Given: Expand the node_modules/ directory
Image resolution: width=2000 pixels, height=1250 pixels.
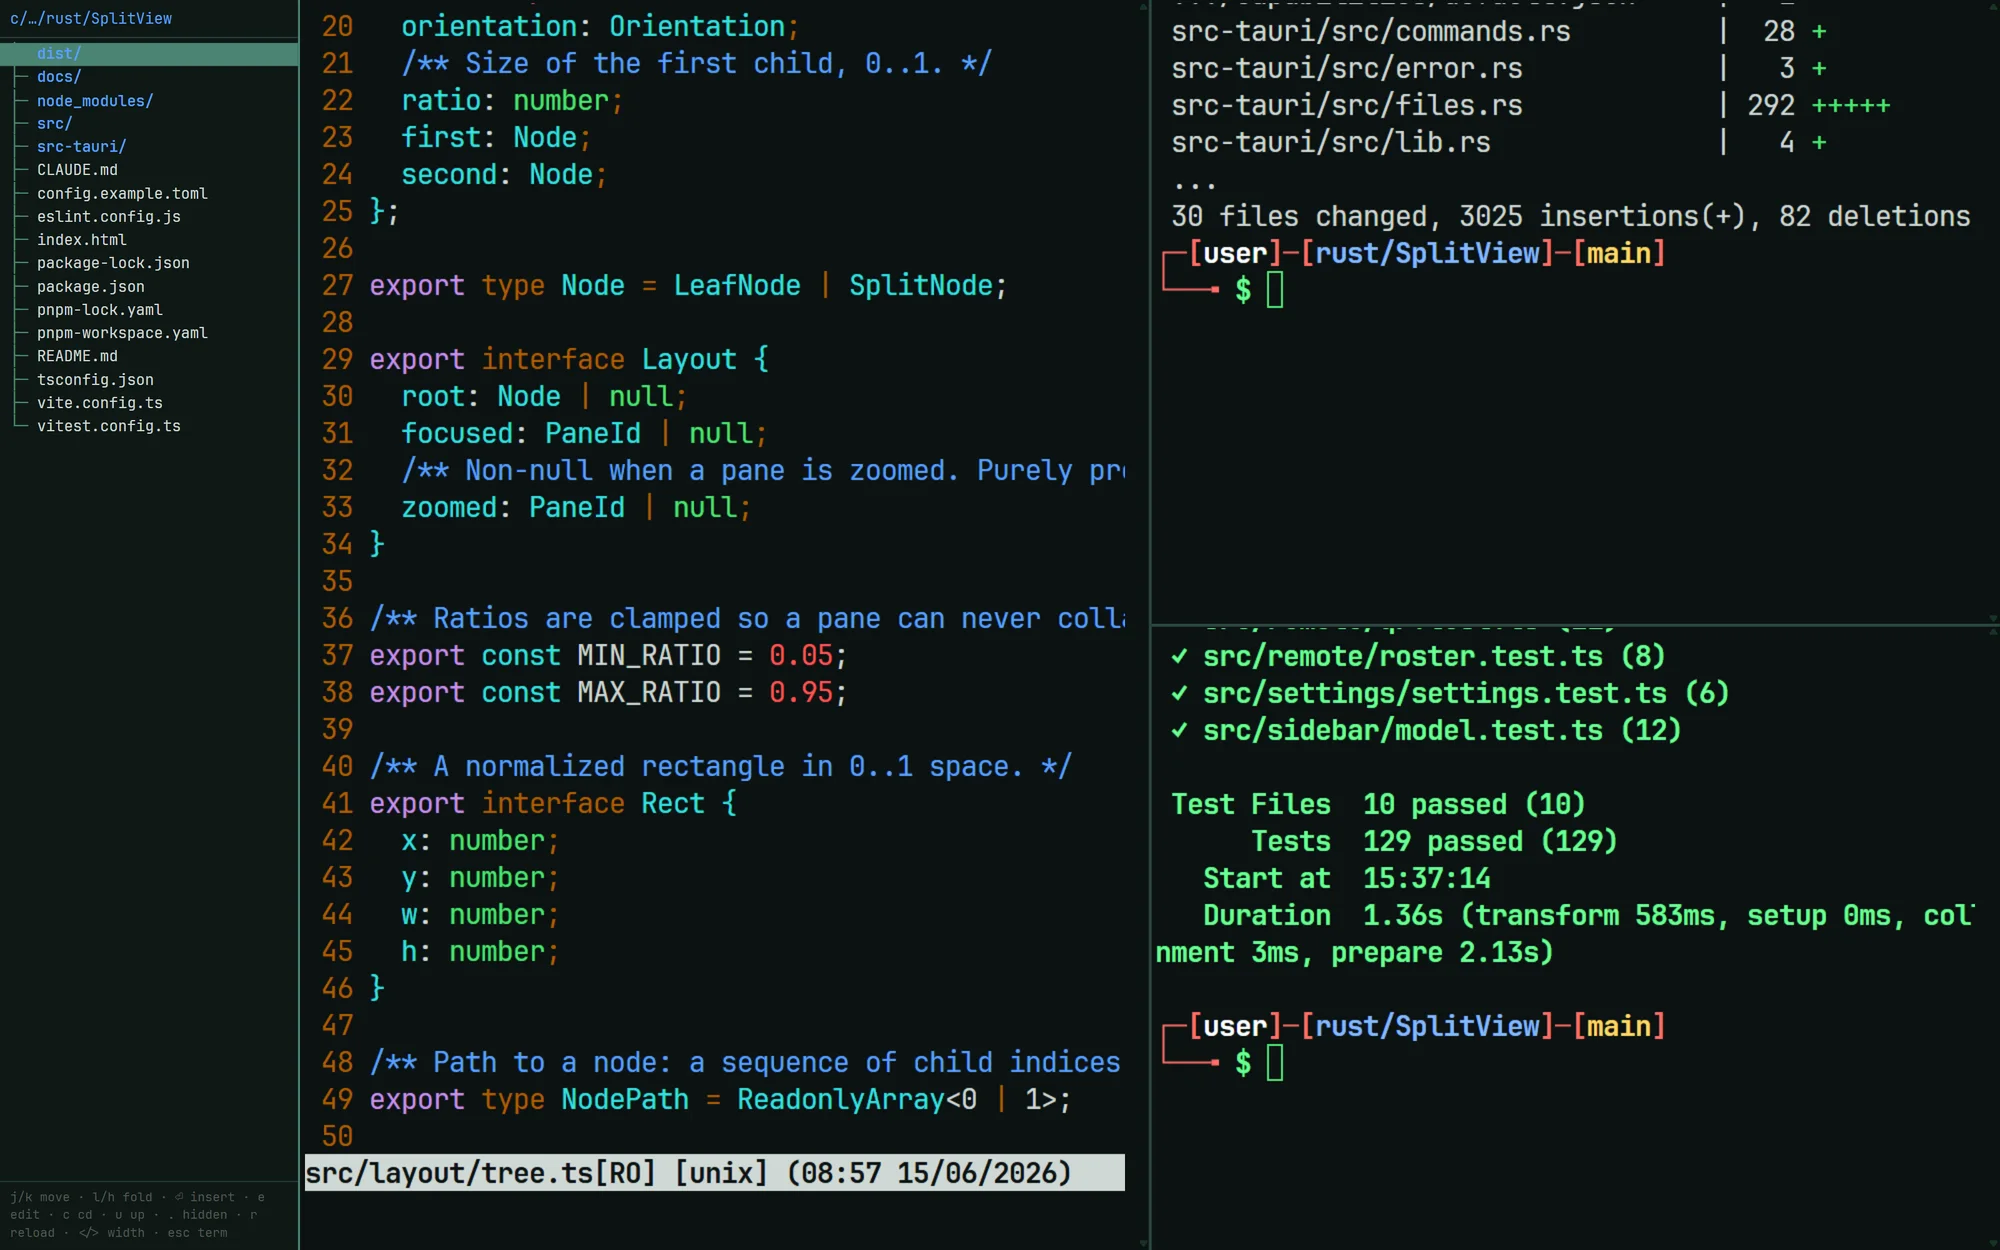Looking at the screenshot, I should pos(95,101).
